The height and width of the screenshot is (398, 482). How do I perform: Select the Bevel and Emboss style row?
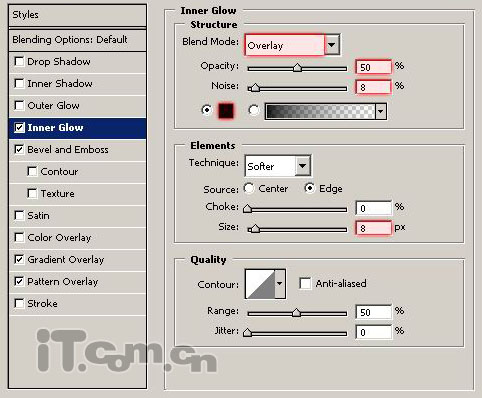click(x=77, y=150)
